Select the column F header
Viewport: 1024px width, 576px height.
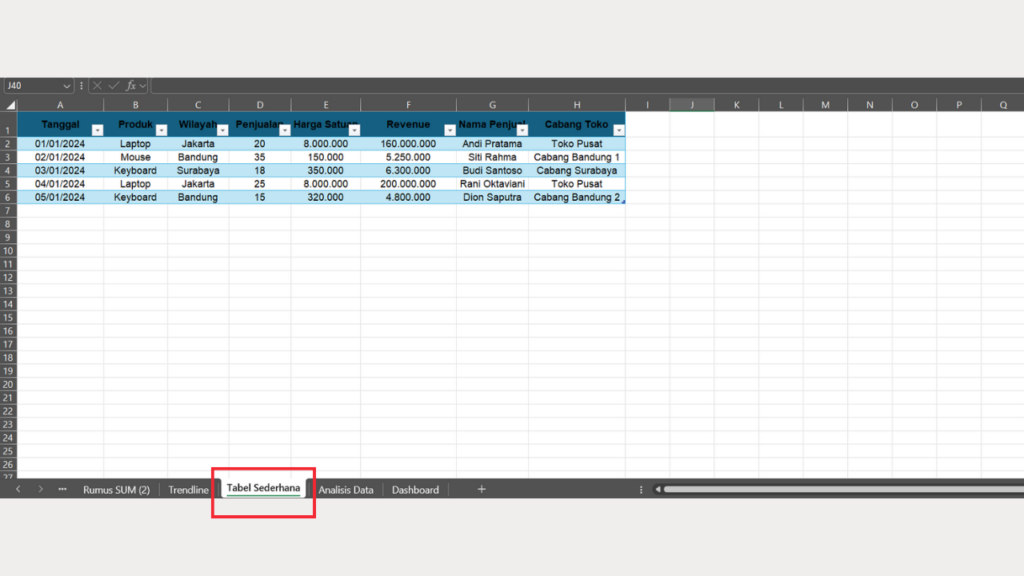pos(408,105)
